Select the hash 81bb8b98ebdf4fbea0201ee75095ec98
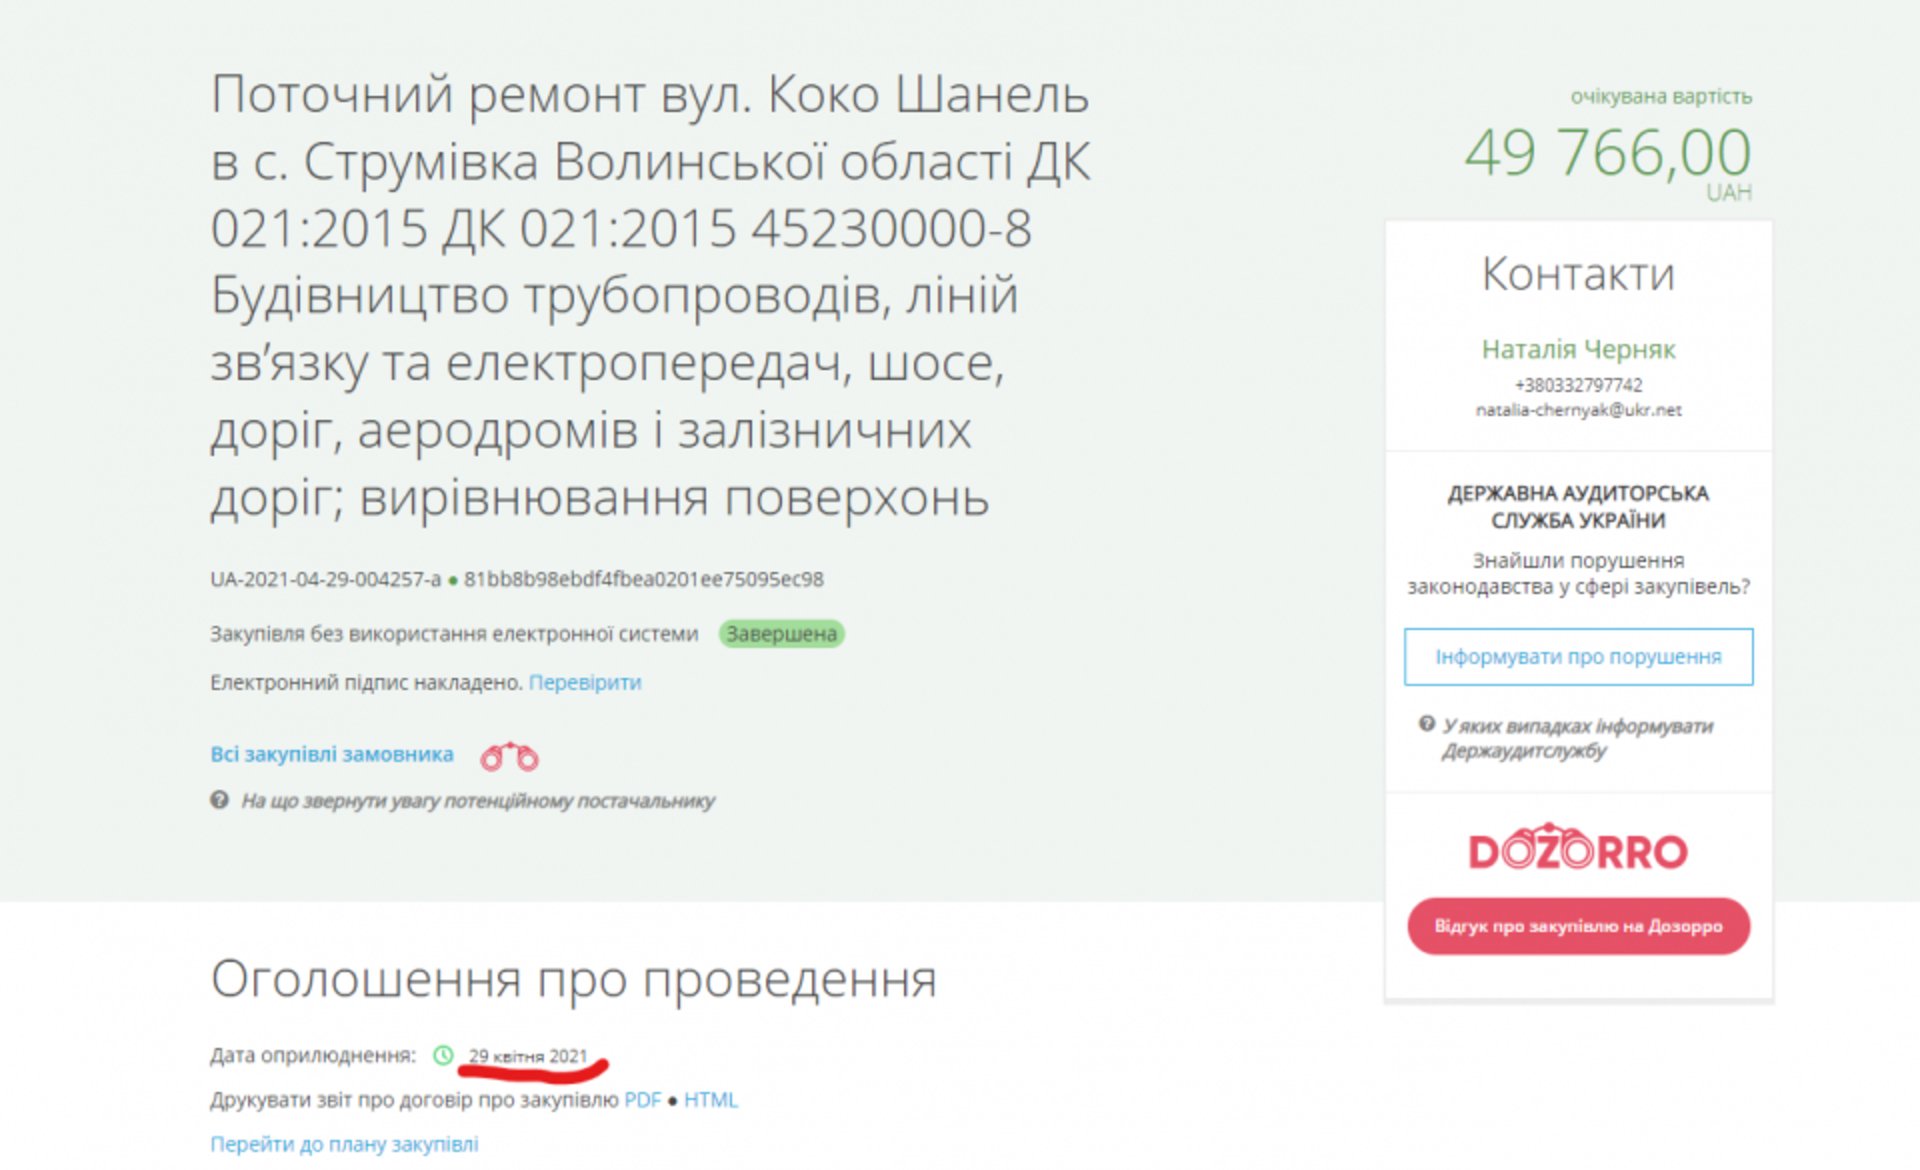Image resolution: width=1920 pixels, height=1170 pixels. tap(644, 579)
